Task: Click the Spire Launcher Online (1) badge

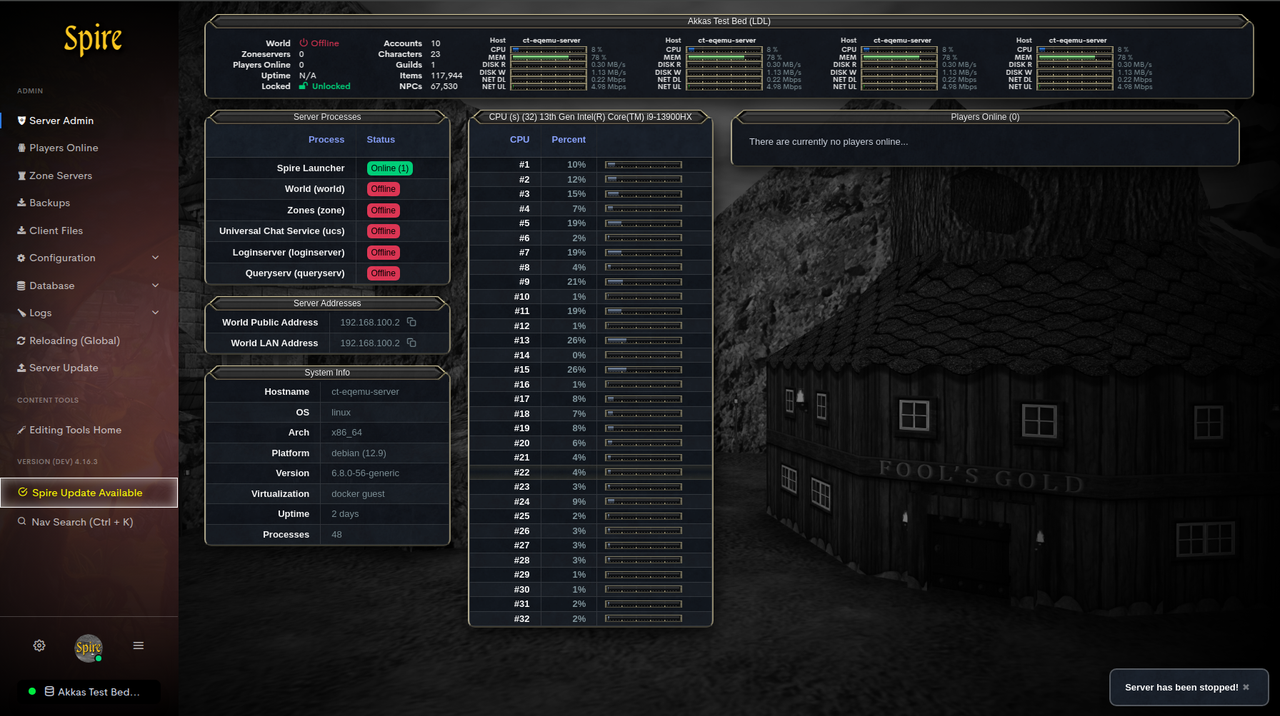Action: tap(389, 168)
